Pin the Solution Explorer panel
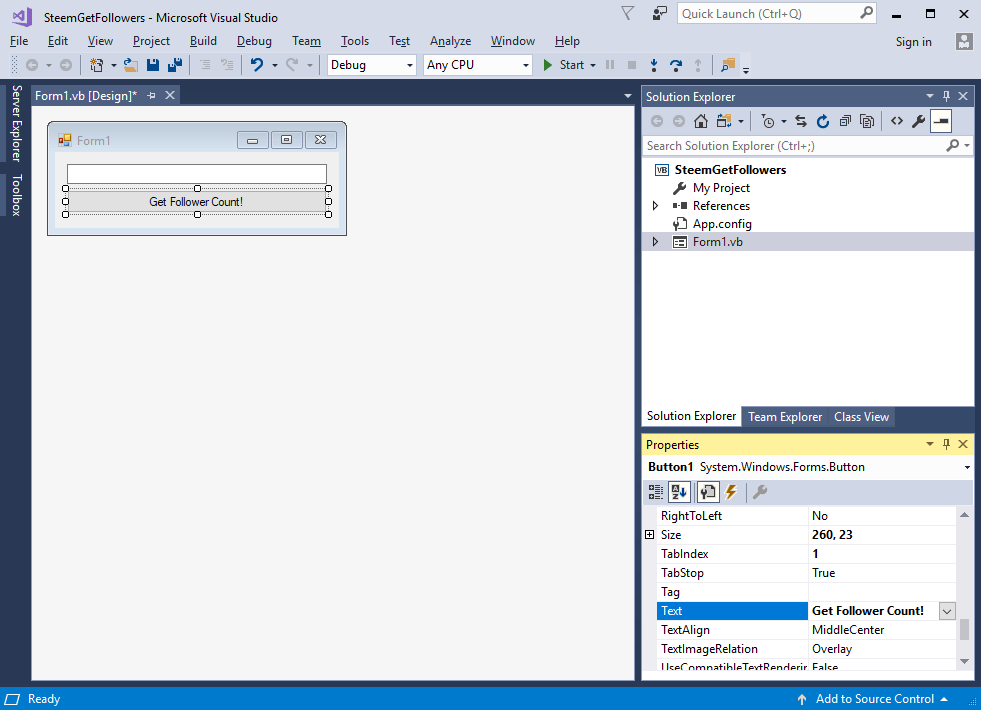Viewport: 981px width, 710px height. [946, 96]
